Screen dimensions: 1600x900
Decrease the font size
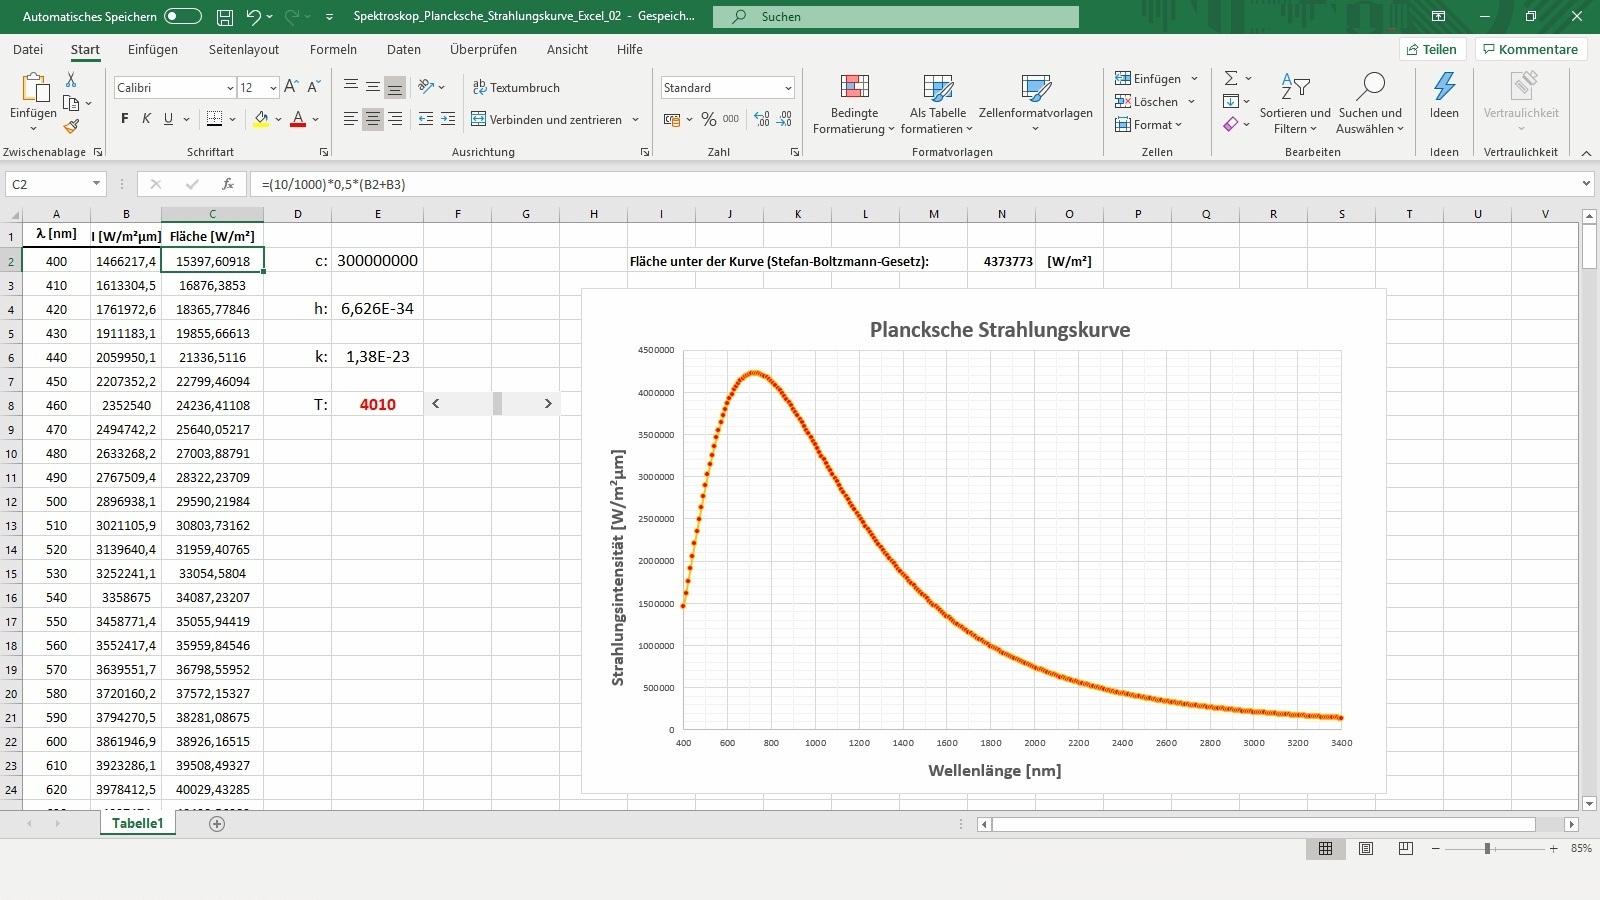314,87
